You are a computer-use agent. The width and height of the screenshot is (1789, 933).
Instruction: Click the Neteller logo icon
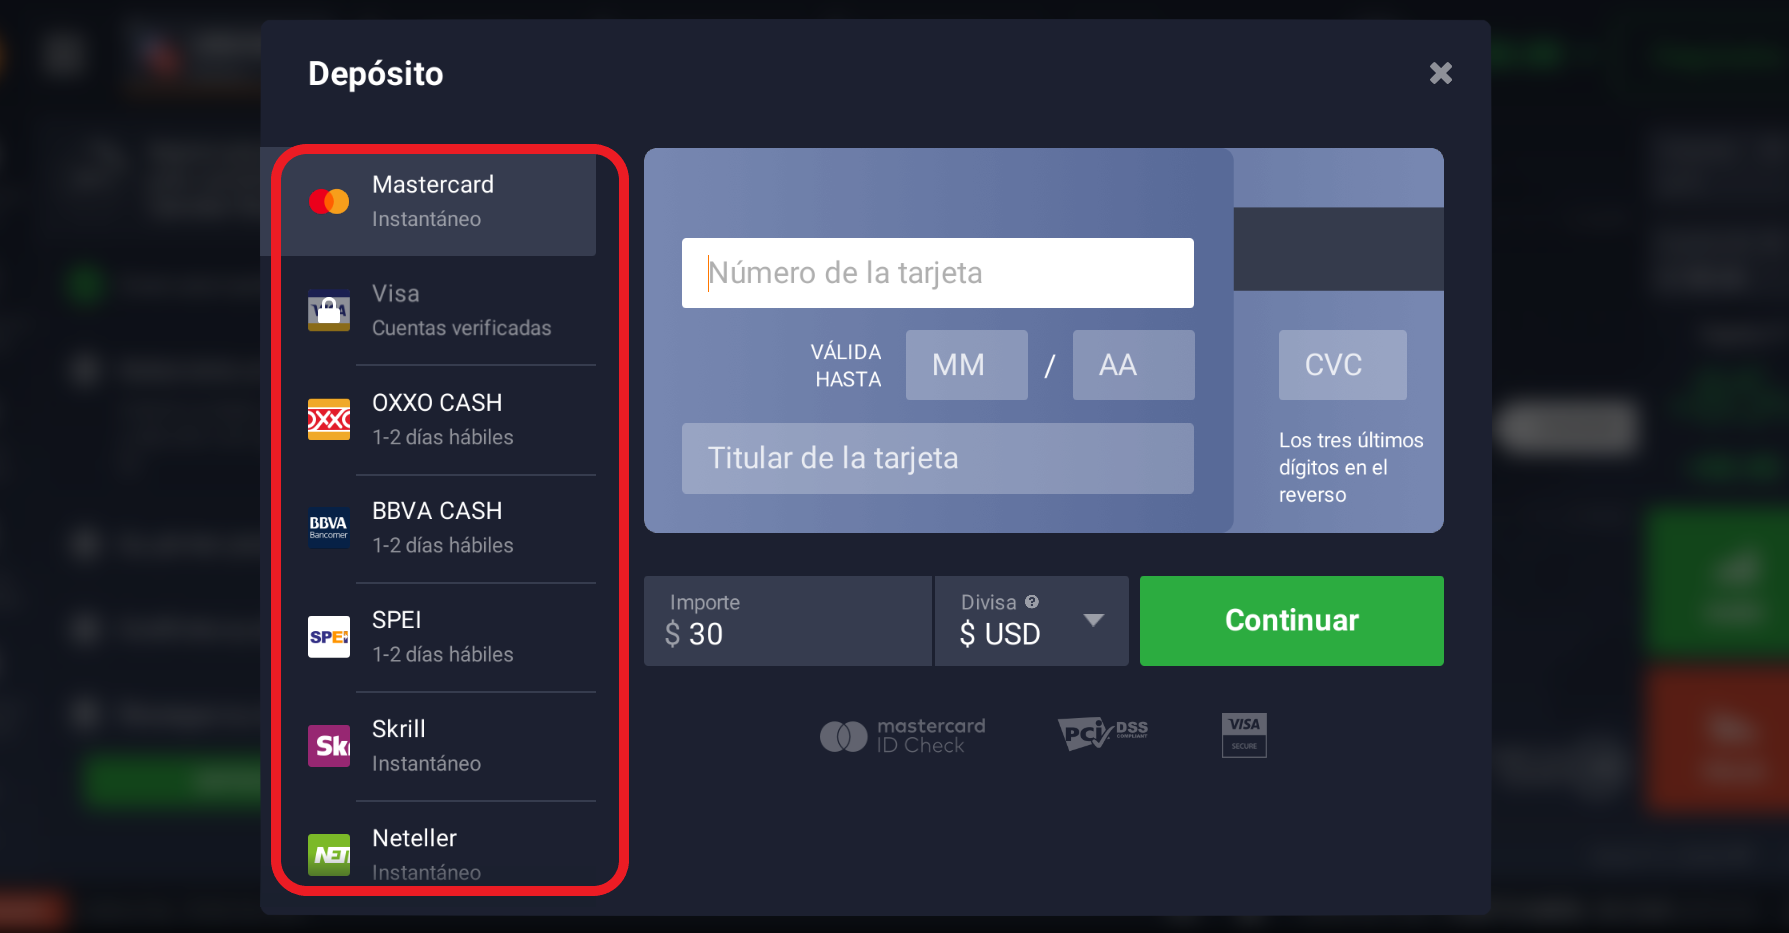click(x=329, y=855)
